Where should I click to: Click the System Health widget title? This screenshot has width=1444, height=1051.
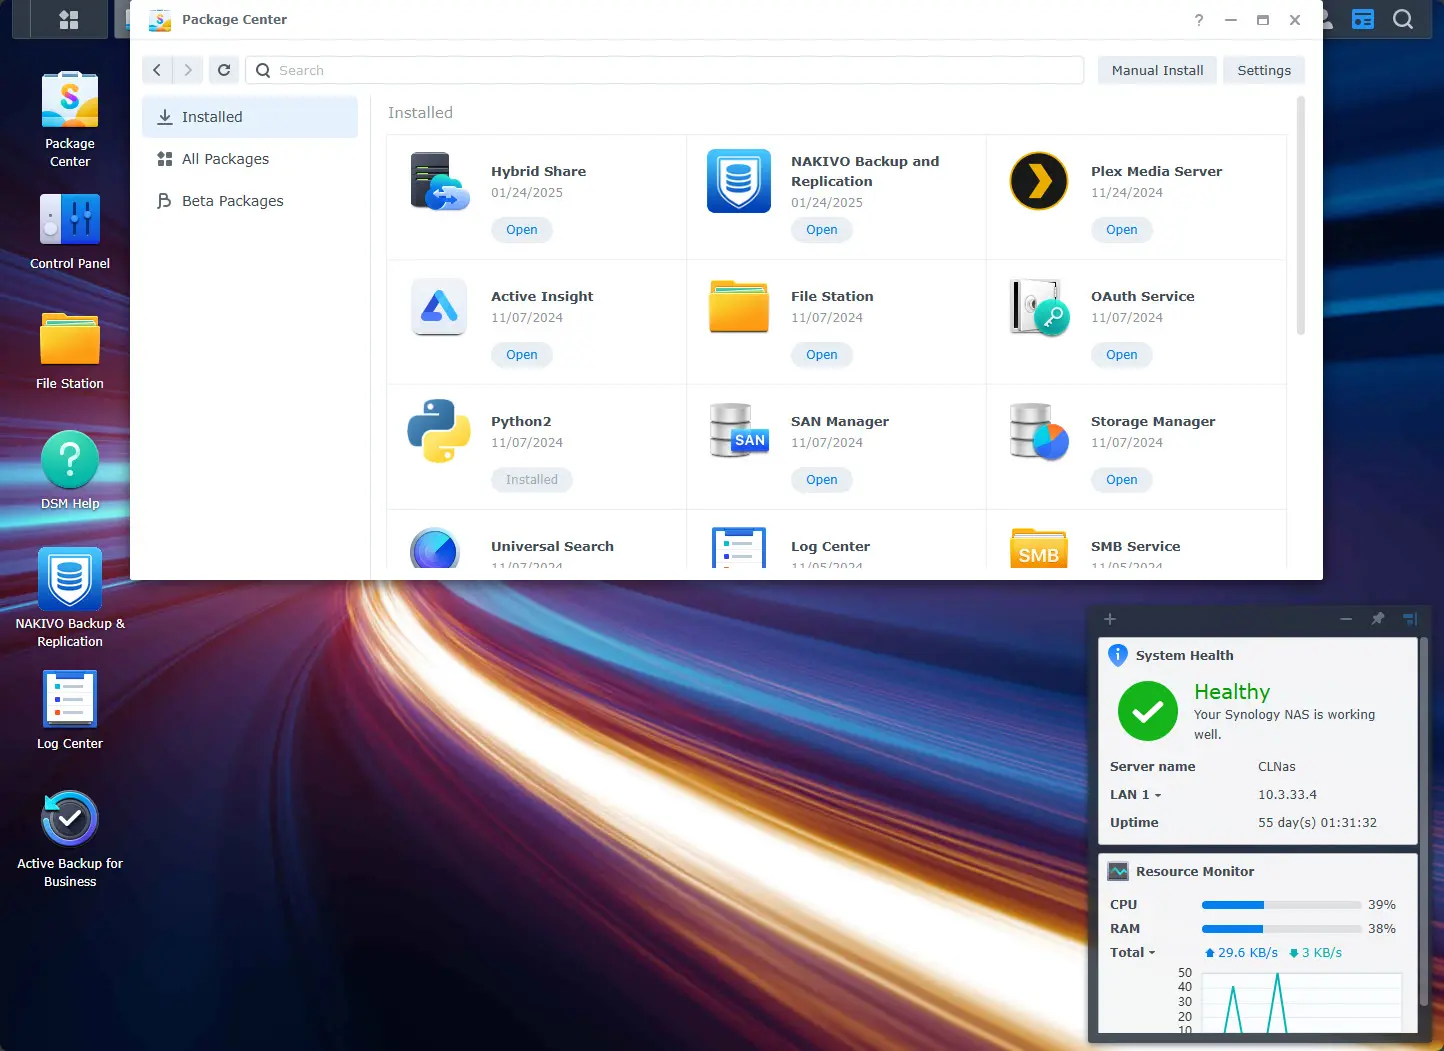pos(1184,656)
